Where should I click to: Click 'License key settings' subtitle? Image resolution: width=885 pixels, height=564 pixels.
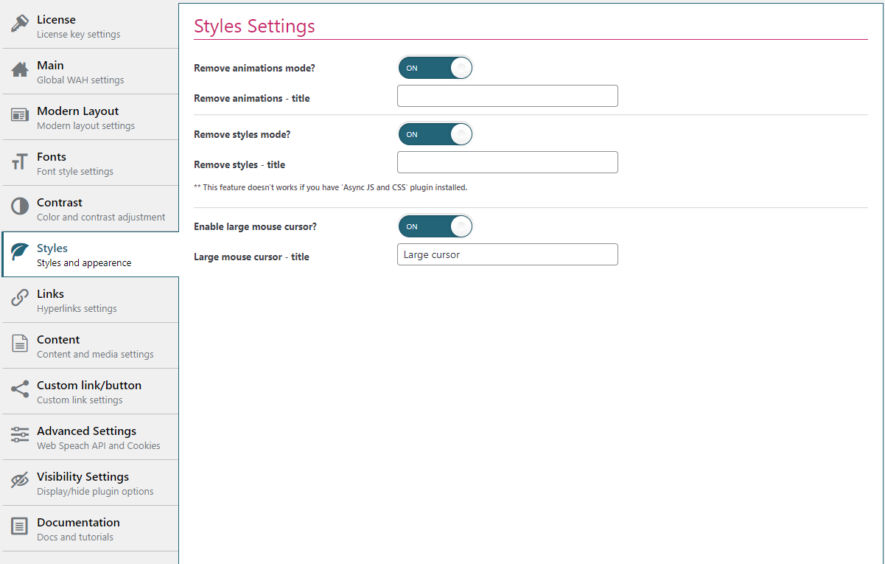click(x=78, y=34)
